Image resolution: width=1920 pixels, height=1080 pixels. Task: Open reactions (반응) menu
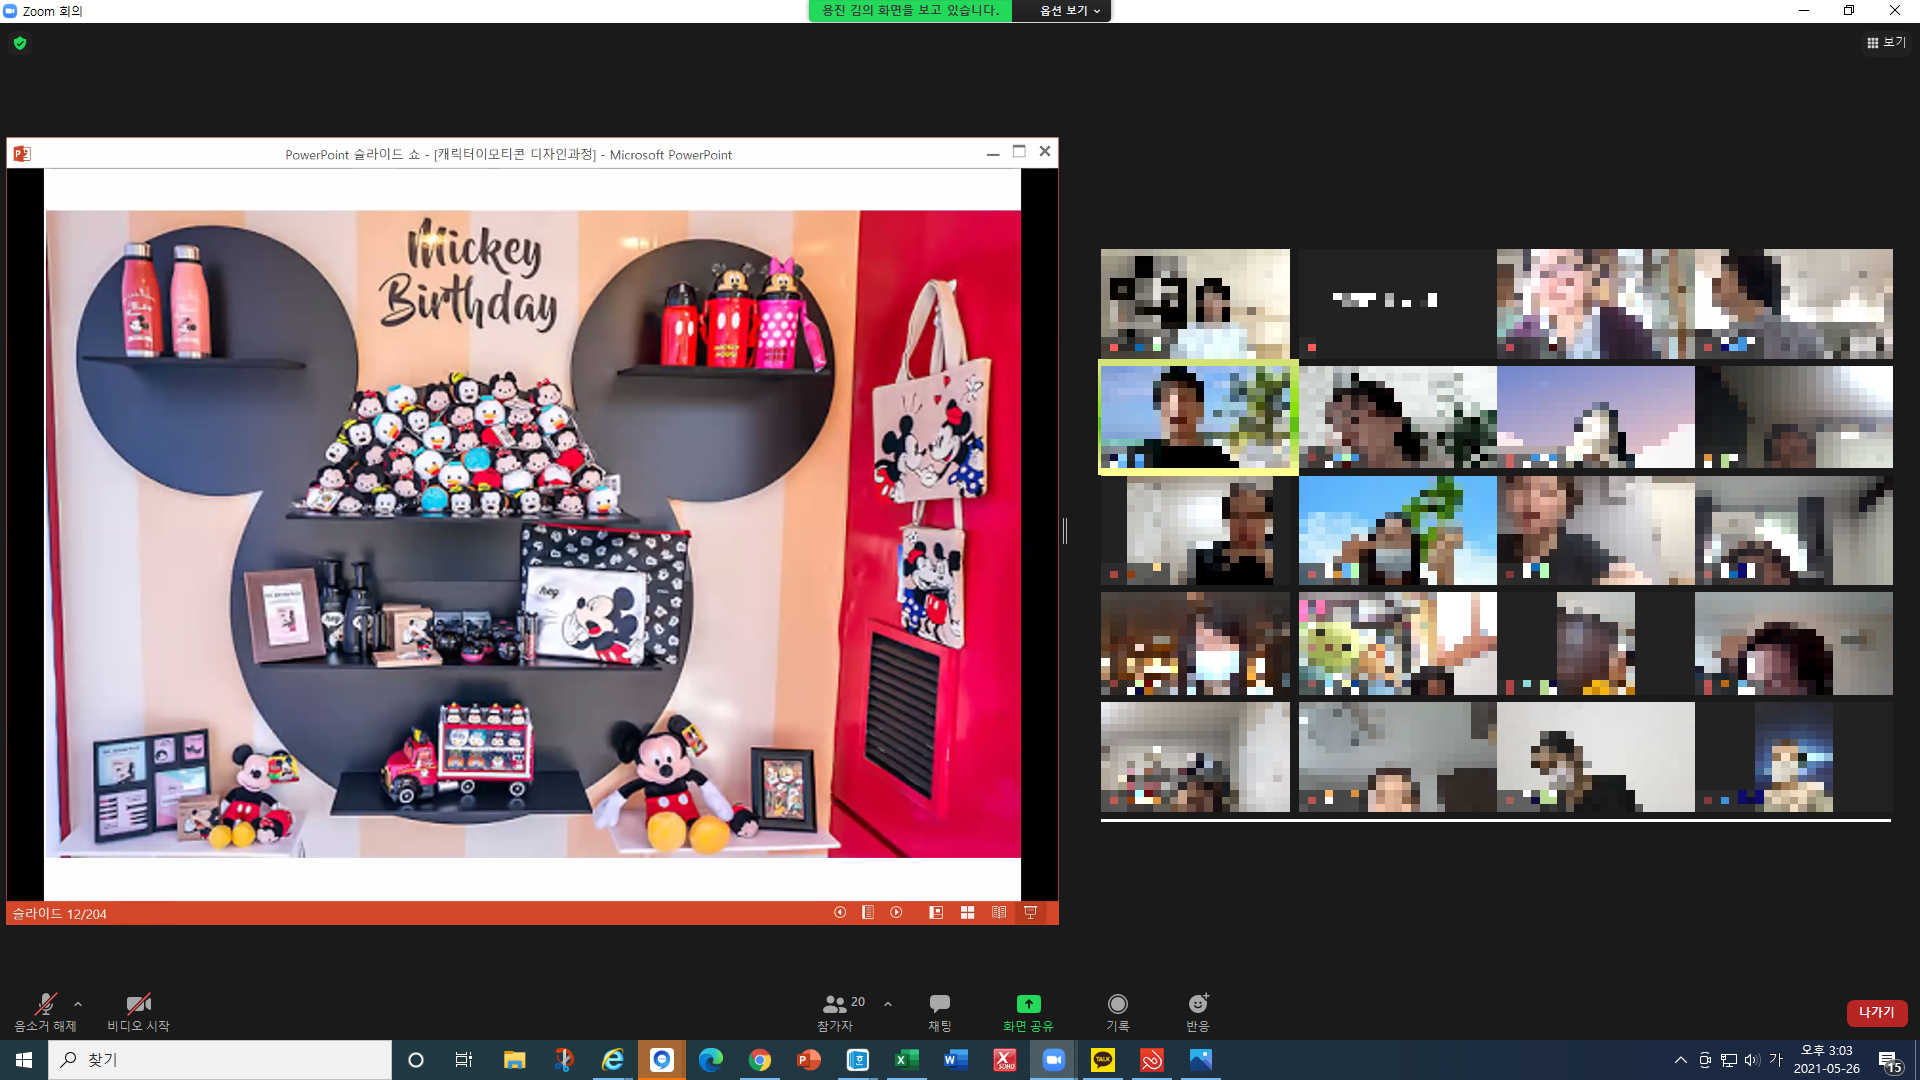(x=1198, y=1012)
